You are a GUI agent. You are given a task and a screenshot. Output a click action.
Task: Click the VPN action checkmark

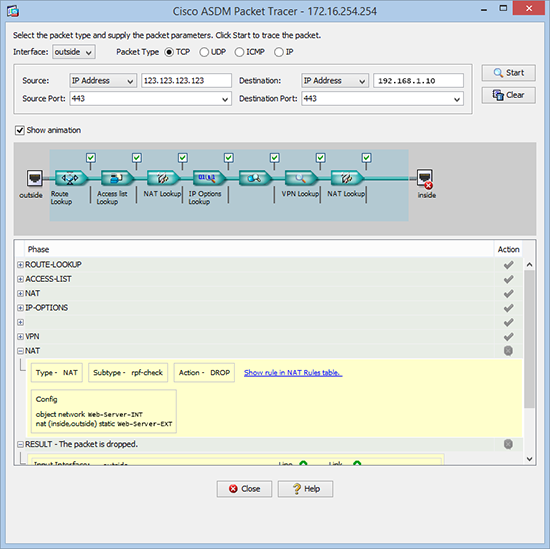[x=508, y=337]
